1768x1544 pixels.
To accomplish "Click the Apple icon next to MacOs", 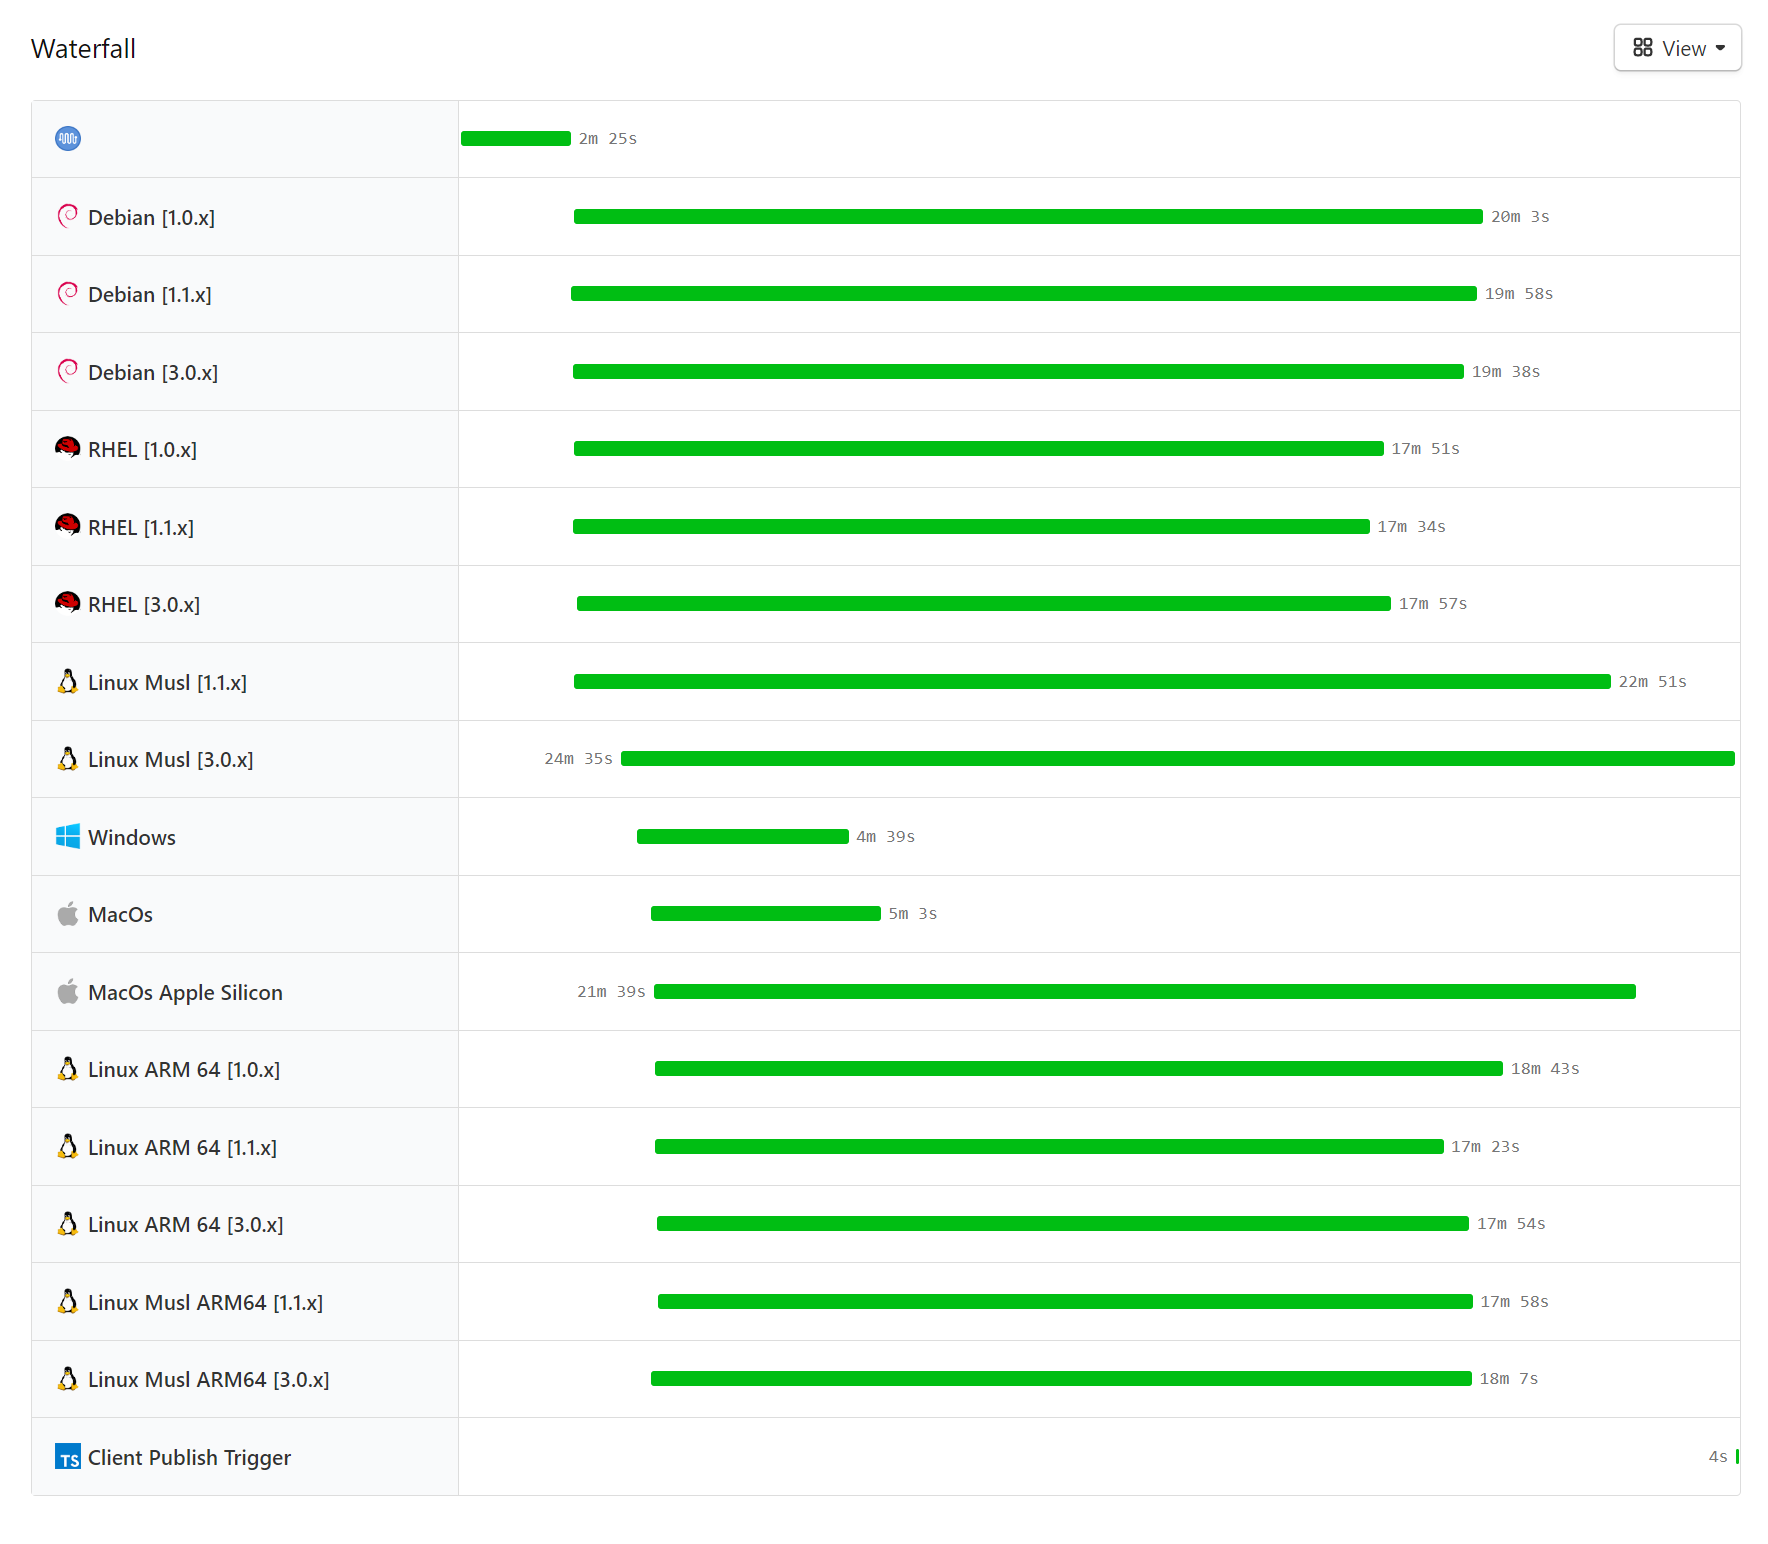I will click(67, 913).
